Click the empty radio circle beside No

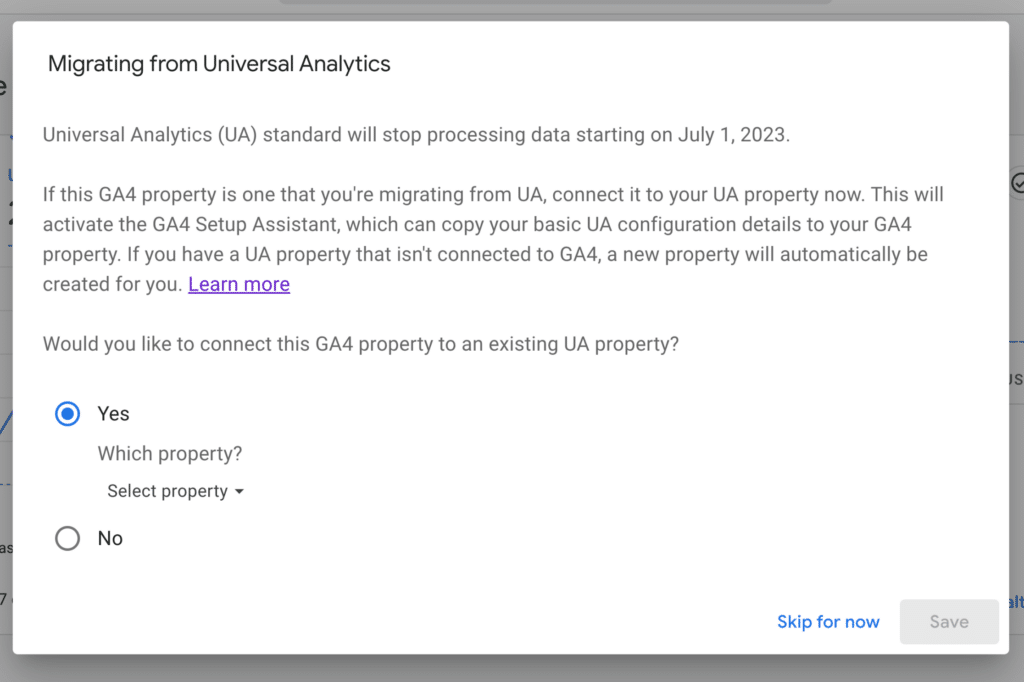click(x=66, y=538)
